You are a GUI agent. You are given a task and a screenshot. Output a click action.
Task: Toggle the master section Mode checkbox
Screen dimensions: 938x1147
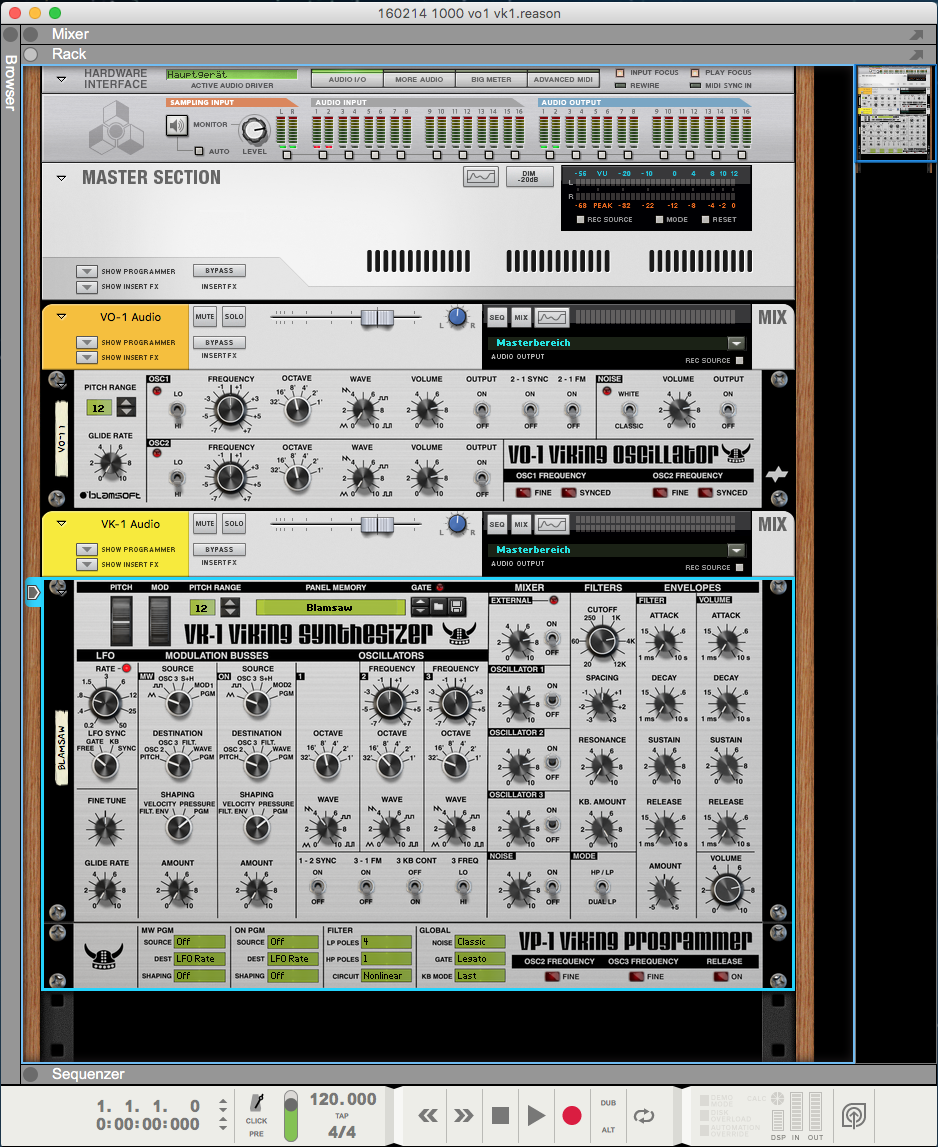(x=659, y=219)
